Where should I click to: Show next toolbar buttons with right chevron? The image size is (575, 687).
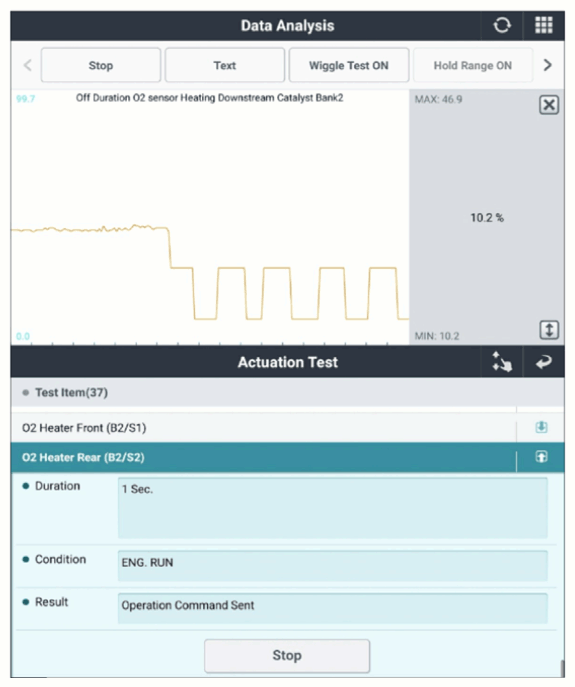pos(547,65)
